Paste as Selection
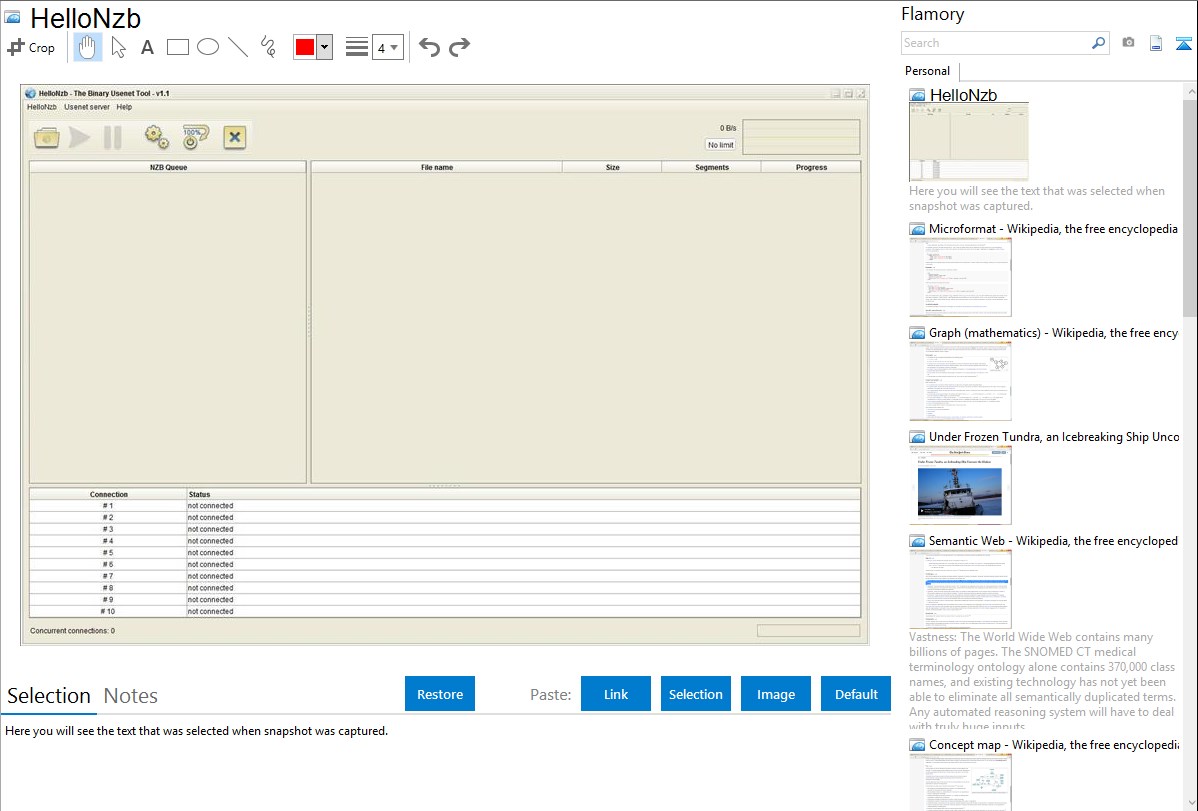Image resolution: width=1198 pixels, height=811 pixels. tap(696, 694)
